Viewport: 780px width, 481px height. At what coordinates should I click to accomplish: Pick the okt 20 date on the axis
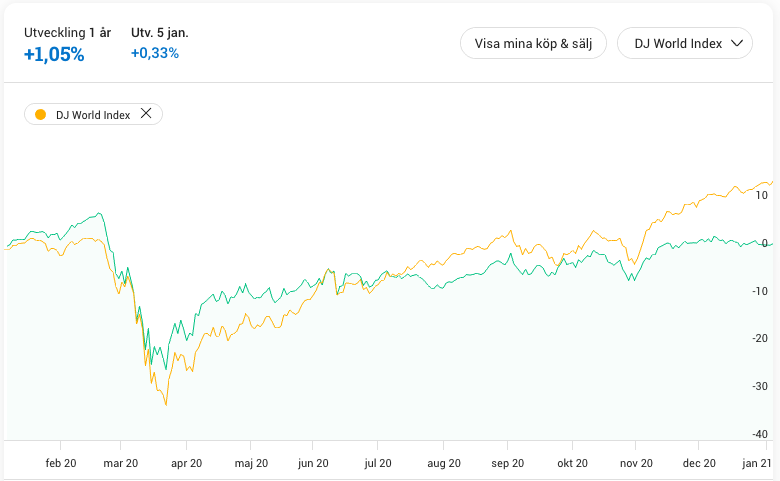571,463
